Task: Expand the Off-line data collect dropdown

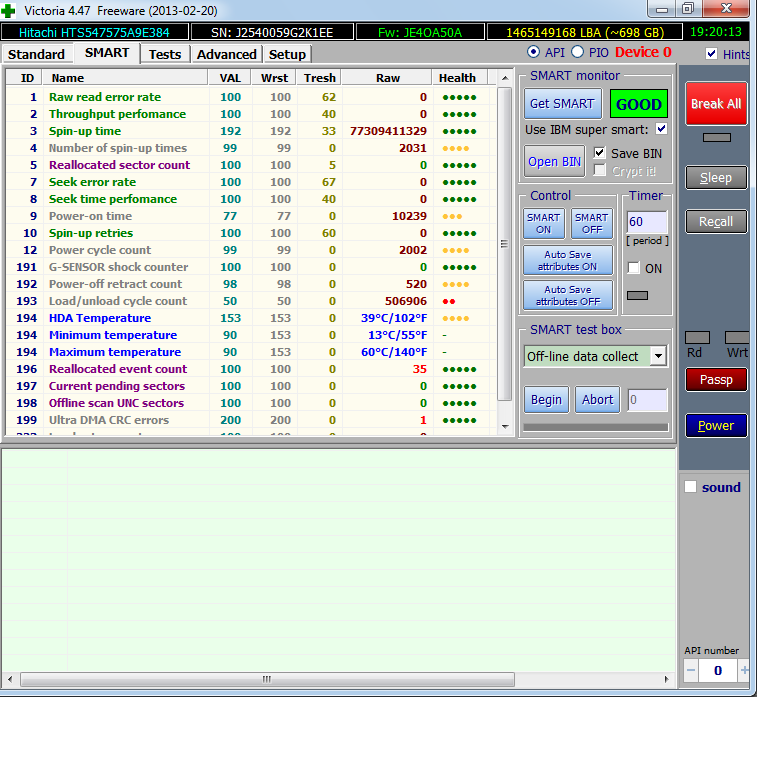Action: click(658, 356)
